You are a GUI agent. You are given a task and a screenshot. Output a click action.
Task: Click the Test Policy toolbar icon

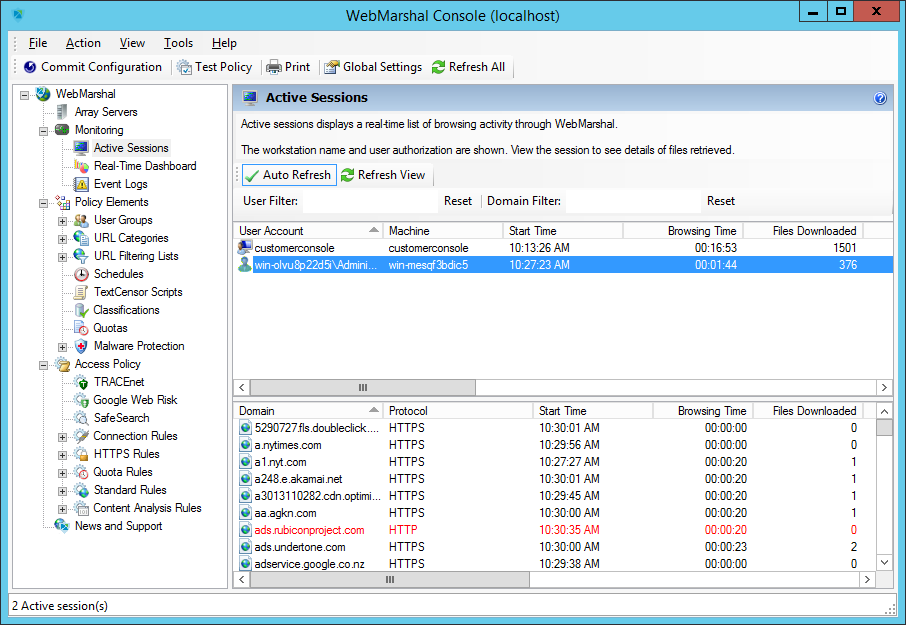pyautogui.click(x=184, y=67)
